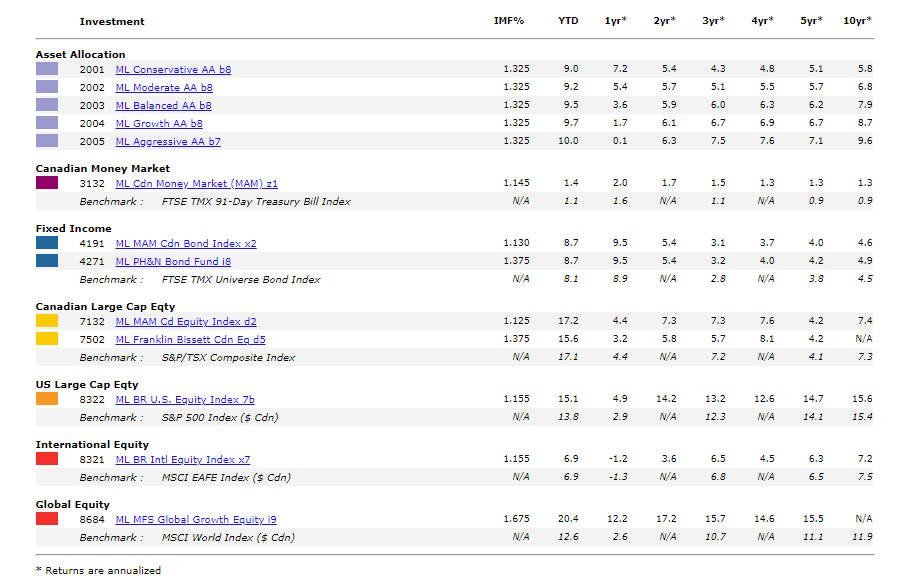Click the Global Equity section heading
The height and width of the screenshot is (582, 915).
tap(73, 505)
